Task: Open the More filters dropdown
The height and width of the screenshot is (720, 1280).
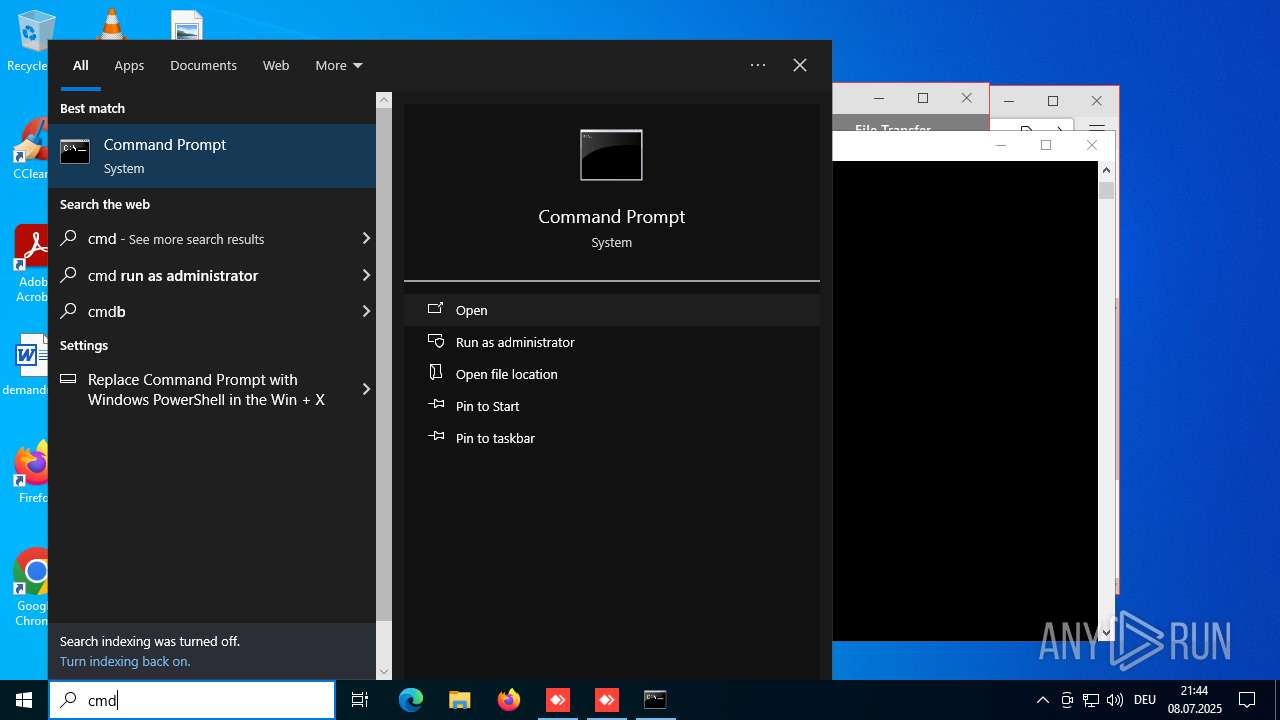Action: coord(338,65)
